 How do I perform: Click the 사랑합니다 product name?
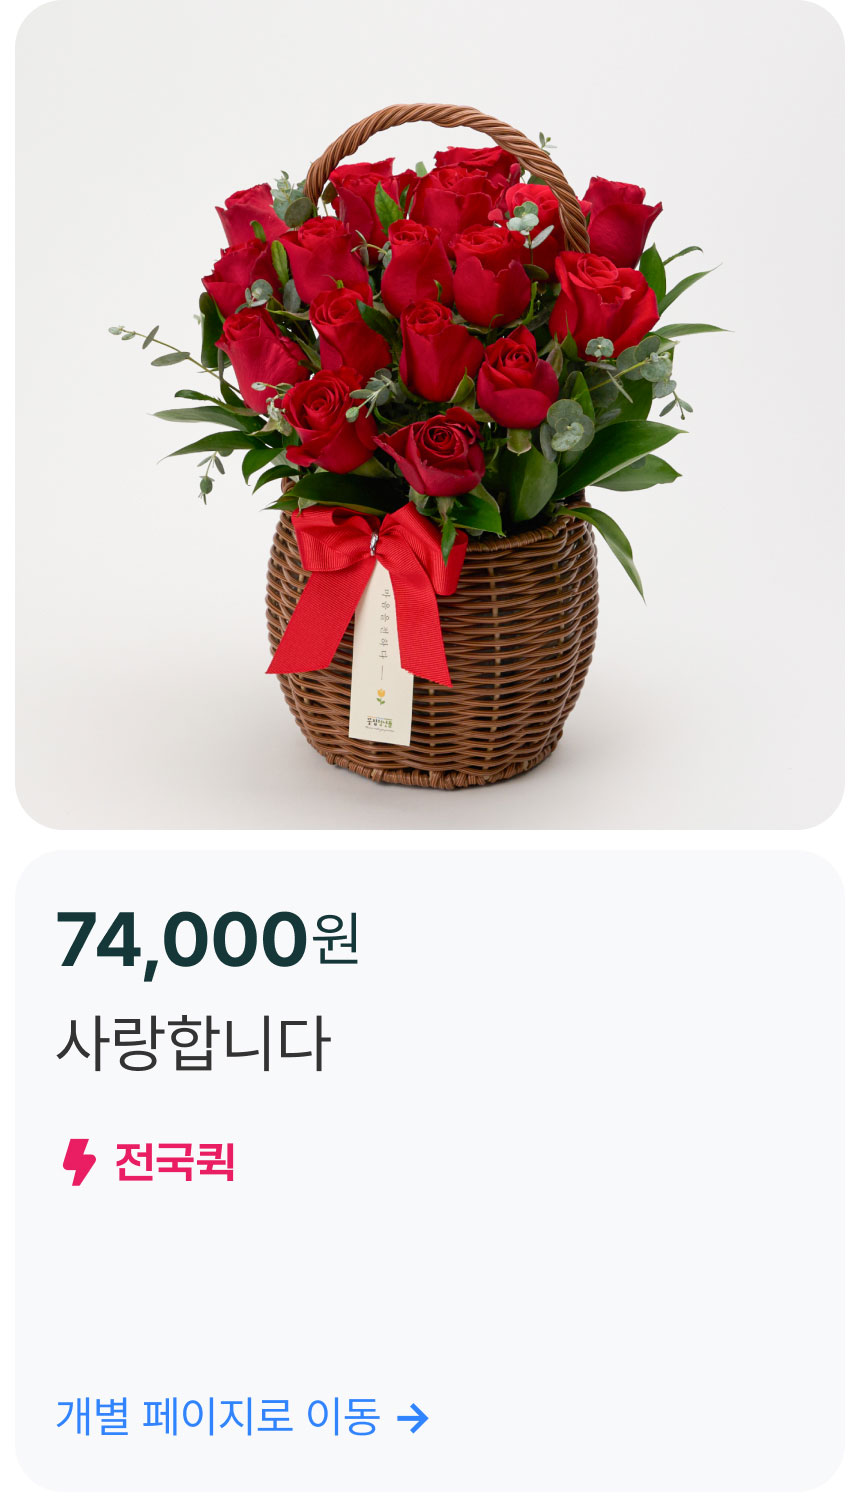pos(193,1043)
